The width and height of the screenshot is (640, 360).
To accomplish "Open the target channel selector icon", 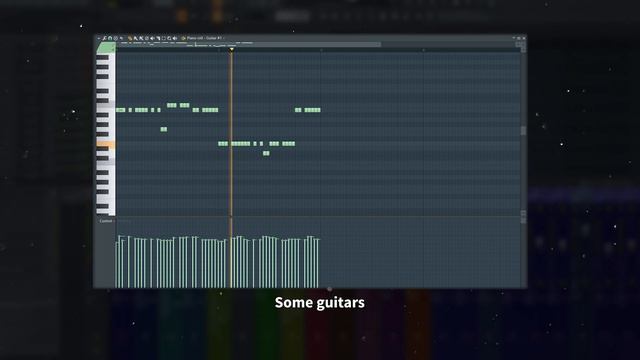I will [183, 38].
